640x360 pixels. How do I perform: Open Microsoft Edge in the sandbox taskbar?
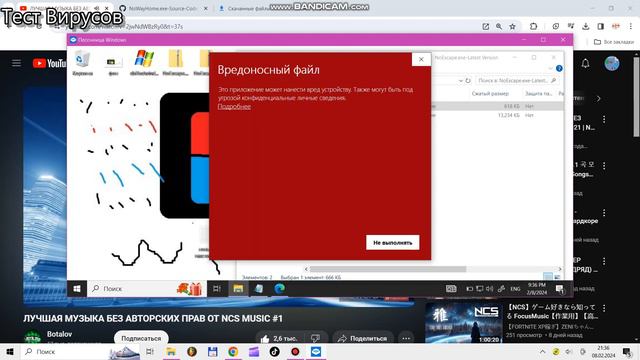pos(280,289)
